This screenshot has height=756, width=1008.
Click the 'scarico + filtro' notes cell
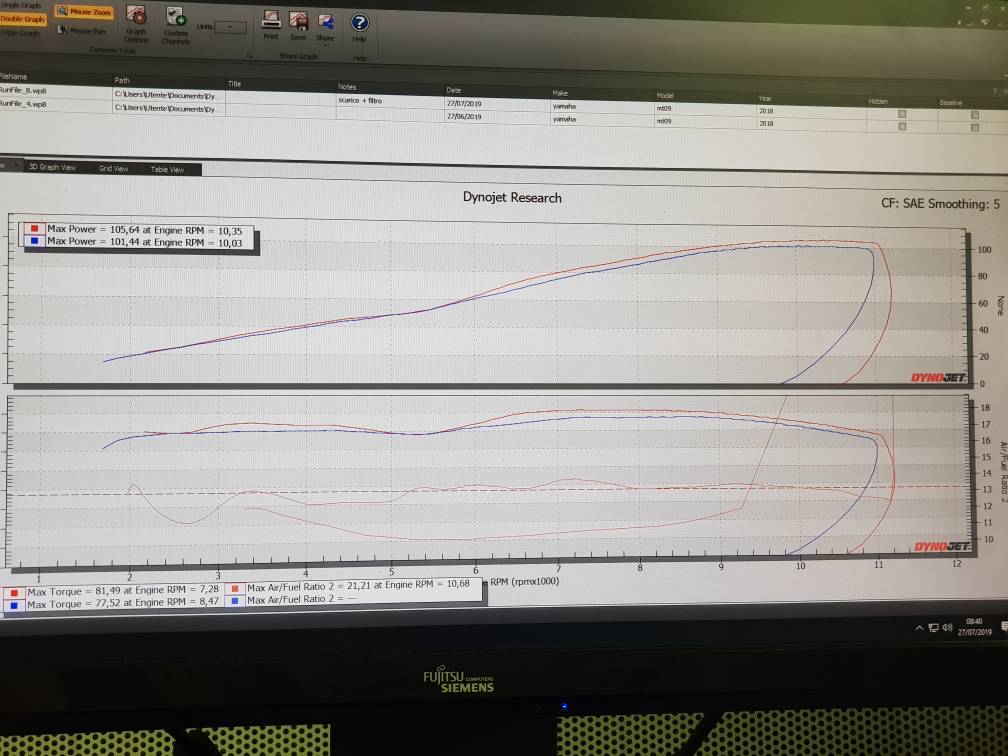point(360,100)
